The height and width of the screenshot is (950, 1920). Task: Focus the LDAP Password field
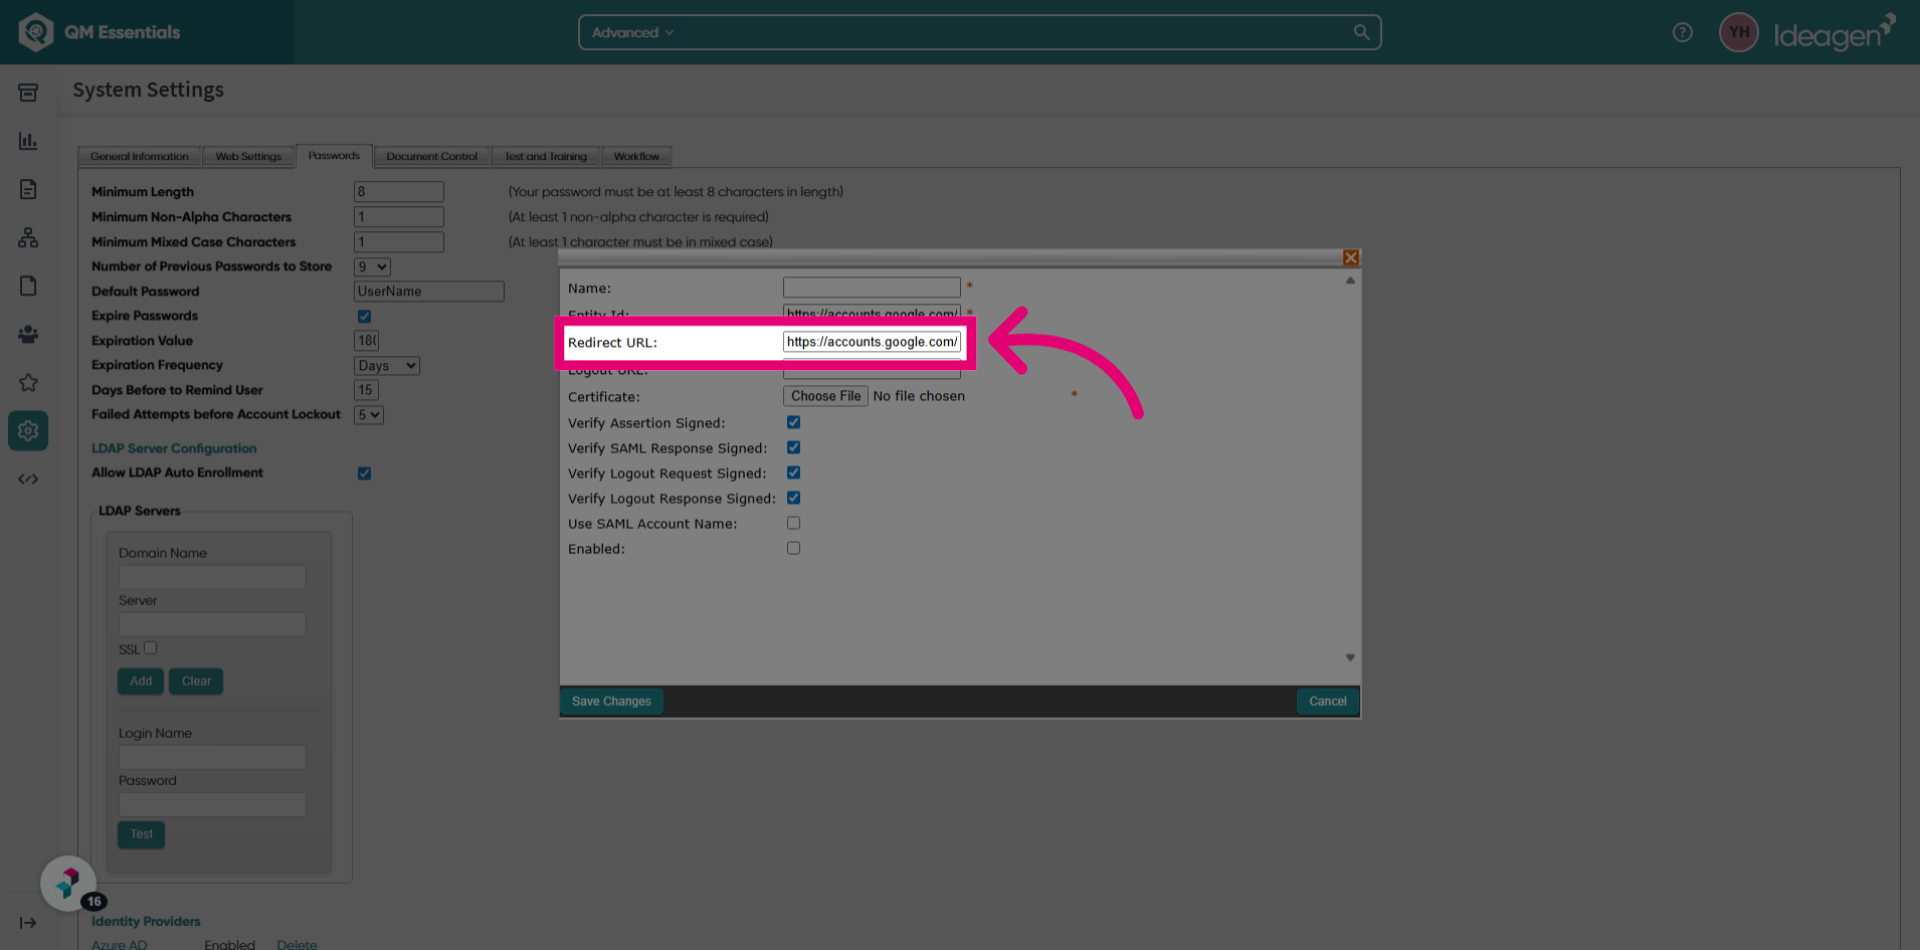coord(212,805)
